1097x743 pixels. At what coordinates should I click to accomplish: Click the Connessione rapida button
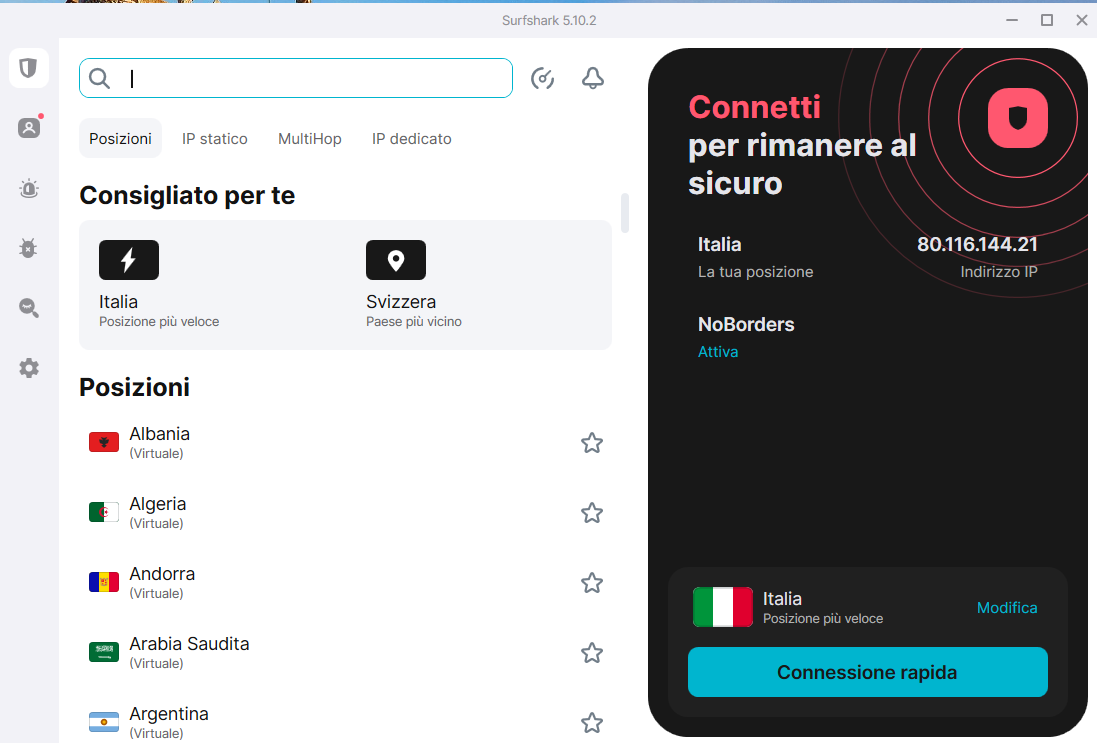pyautogui.click(x=868, y=672)
